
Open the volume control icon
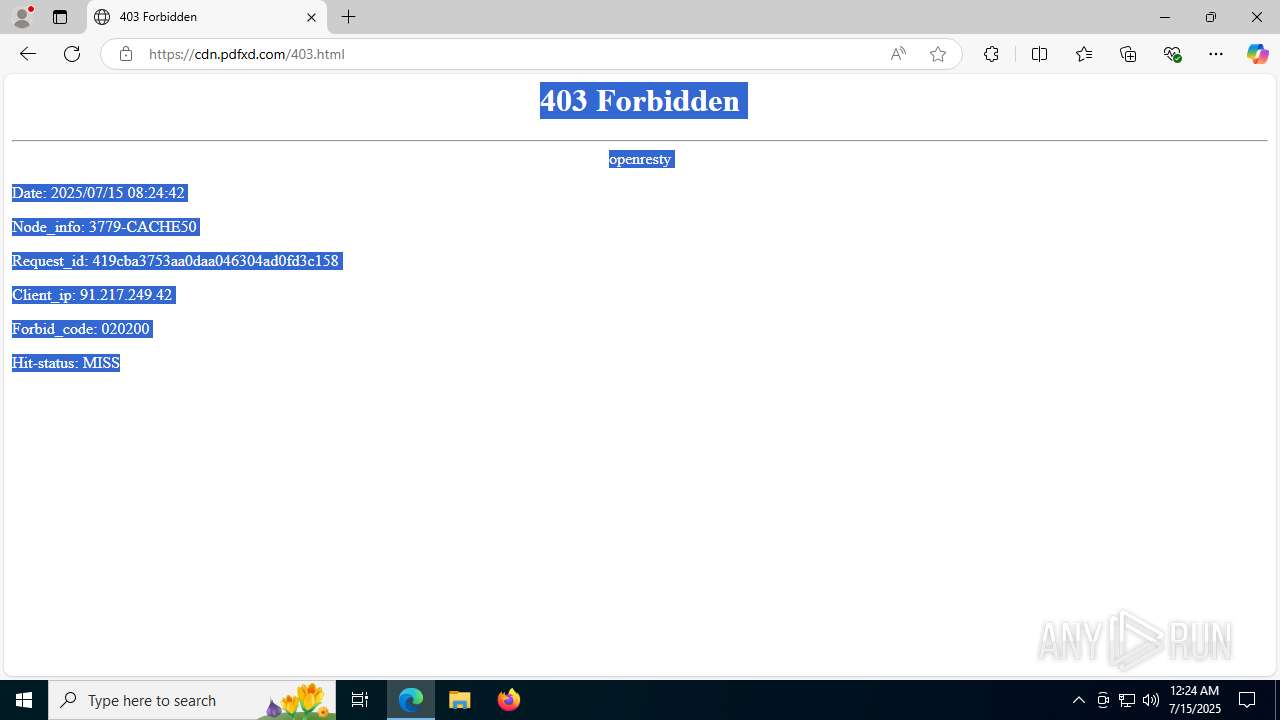pos(1151,700)
